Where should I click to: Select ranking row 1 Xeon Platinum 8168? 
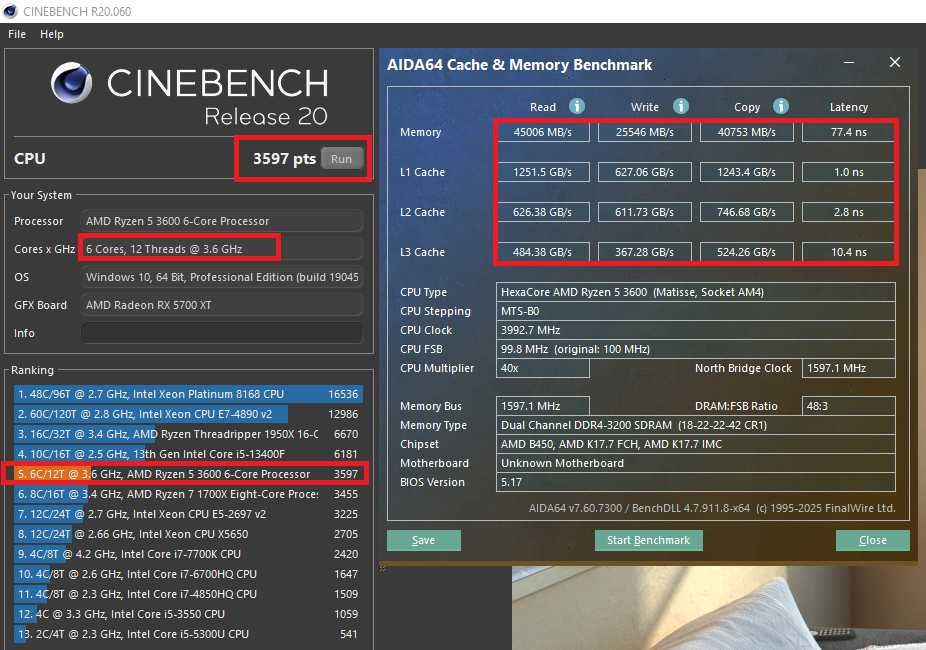pyautogui.click(x=188, y=394)
